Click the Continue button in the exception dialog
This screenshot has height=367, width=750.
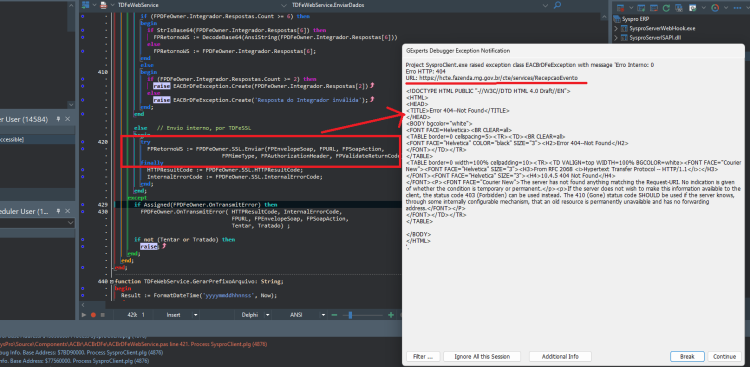click(724, 356)
